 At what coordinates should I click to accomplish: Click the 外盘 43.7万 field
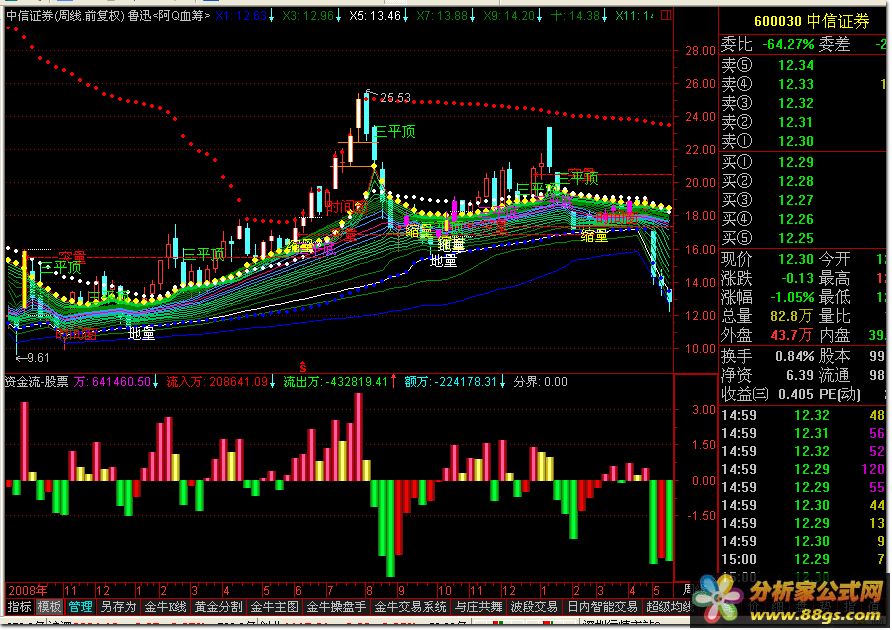(768, 335)
